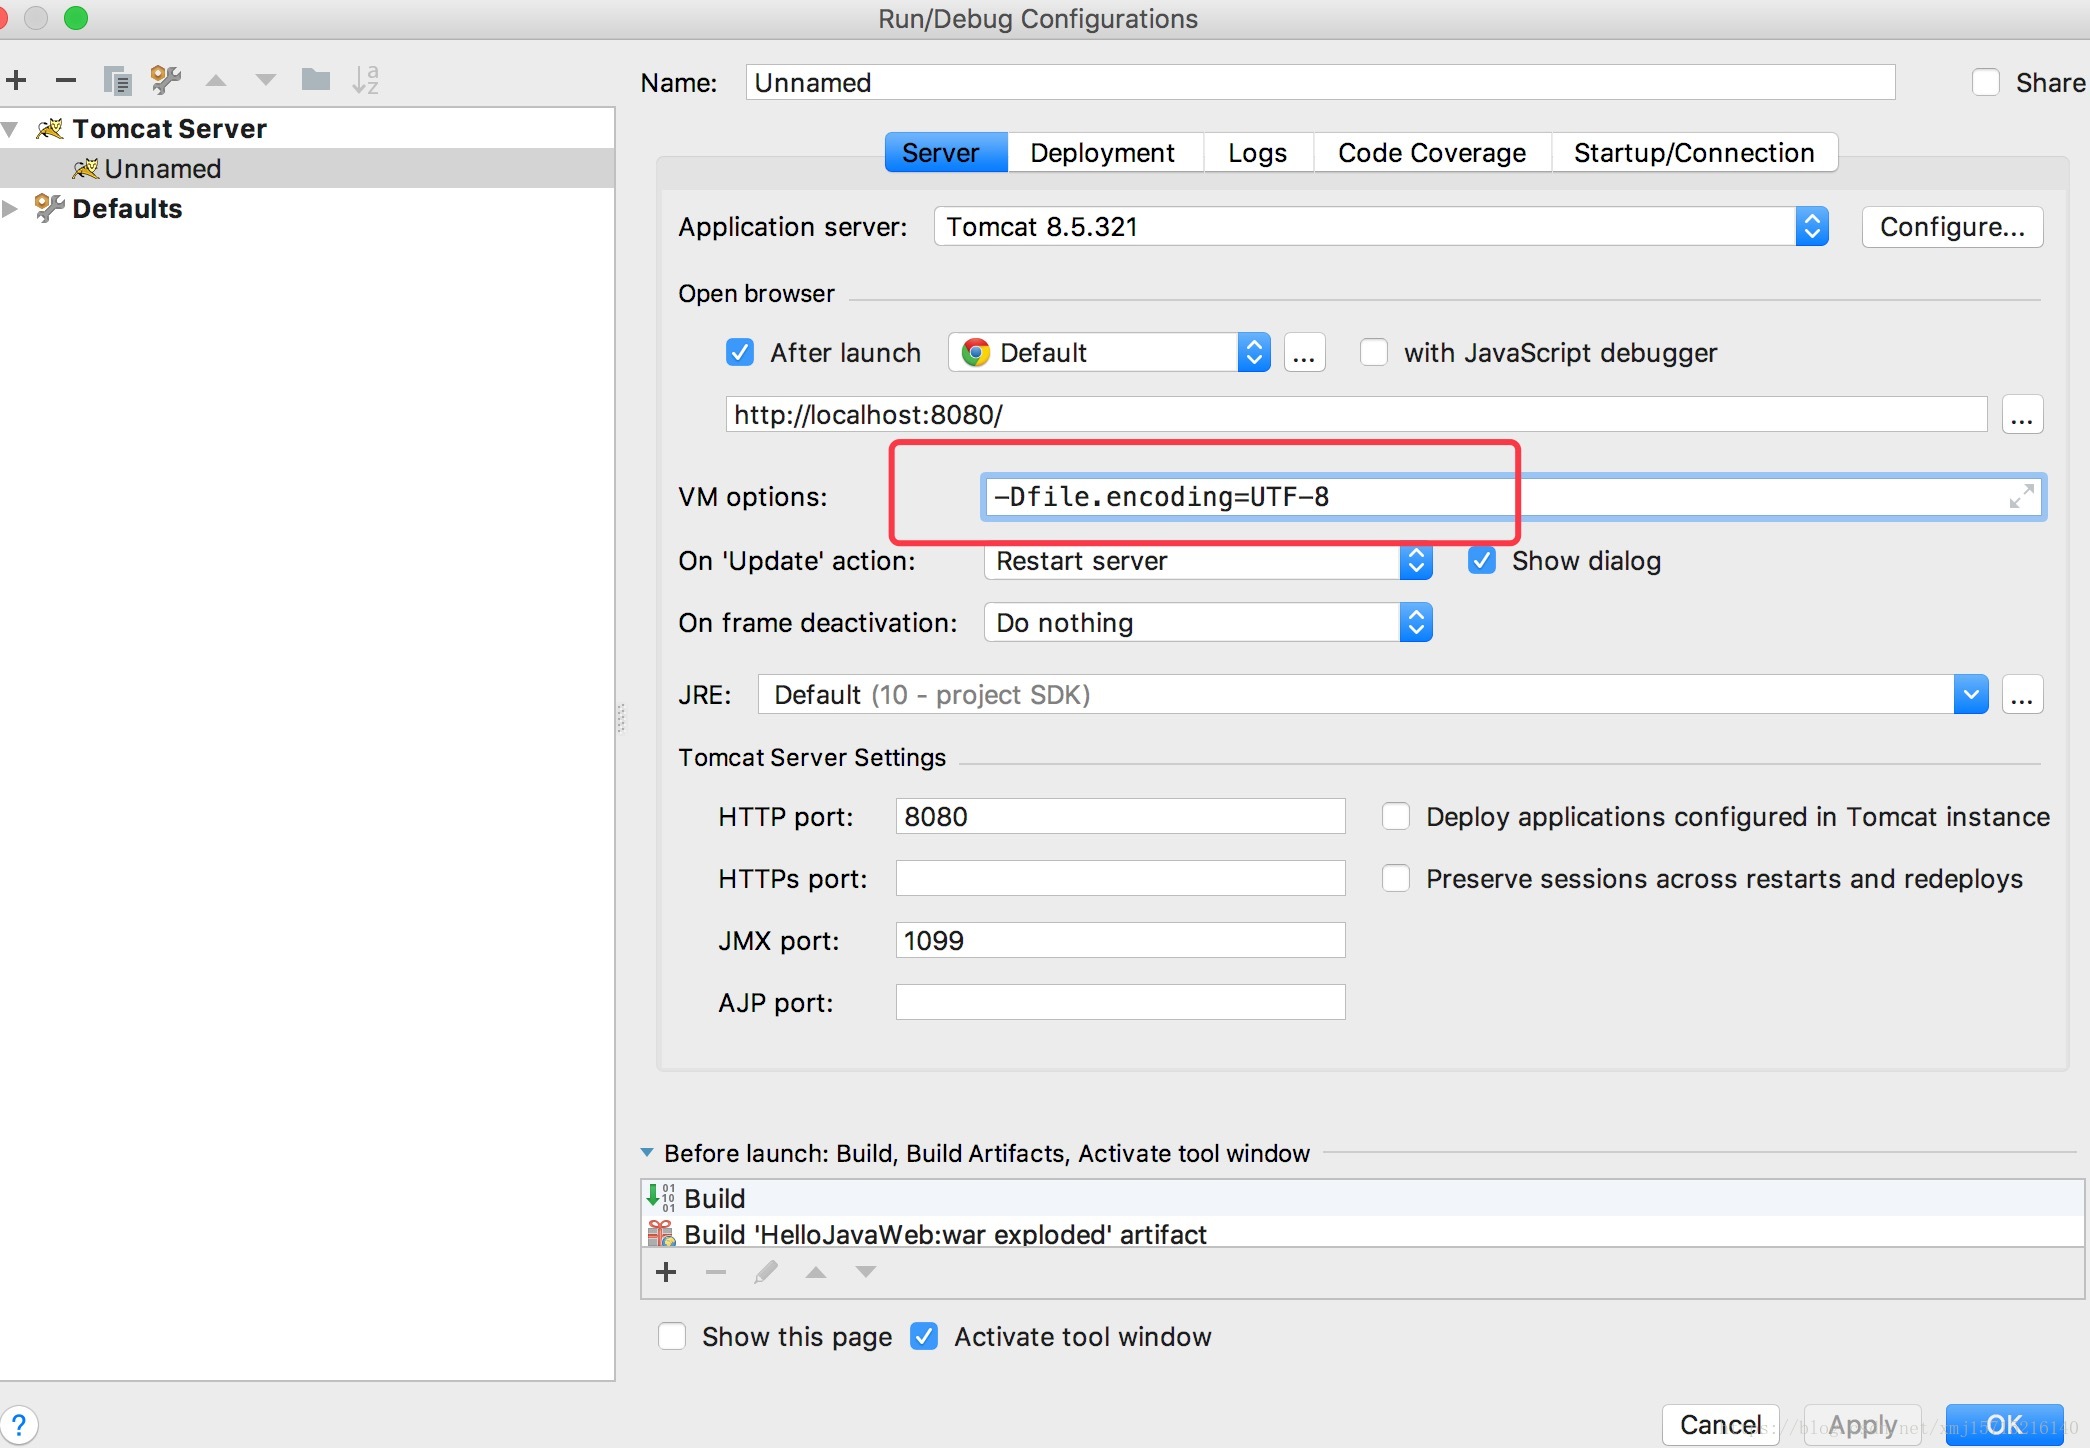Click the Cancel button
Viewport: 2090px width, 1448px height.
pyautogui.click(x=1719, y=1424)
